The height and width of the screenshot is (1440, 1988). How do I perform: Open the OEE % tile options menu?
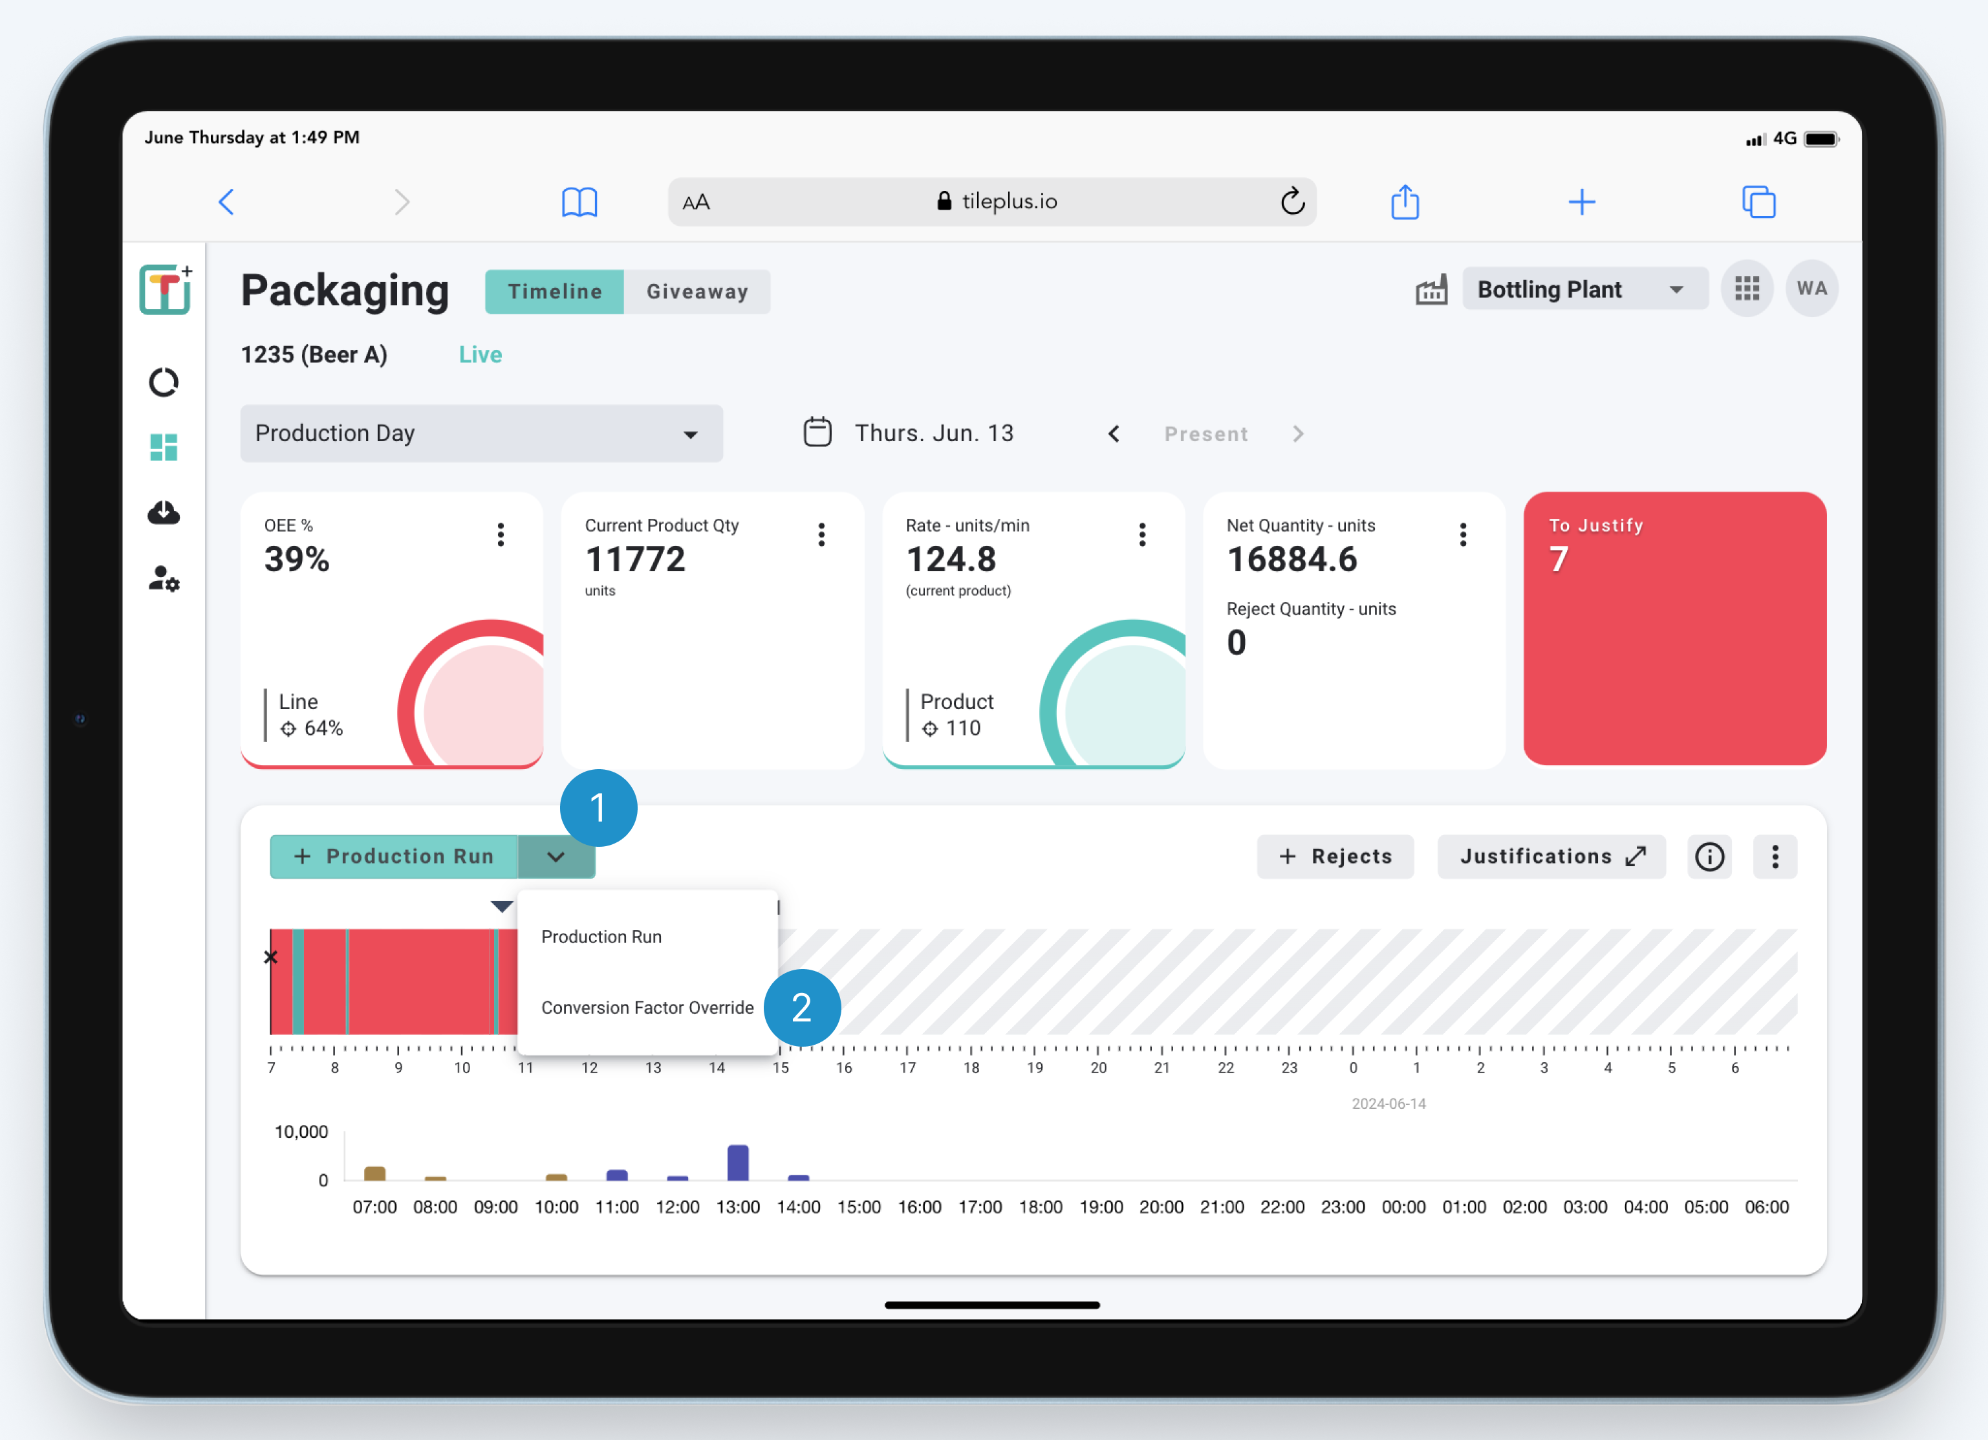(501, 535)
